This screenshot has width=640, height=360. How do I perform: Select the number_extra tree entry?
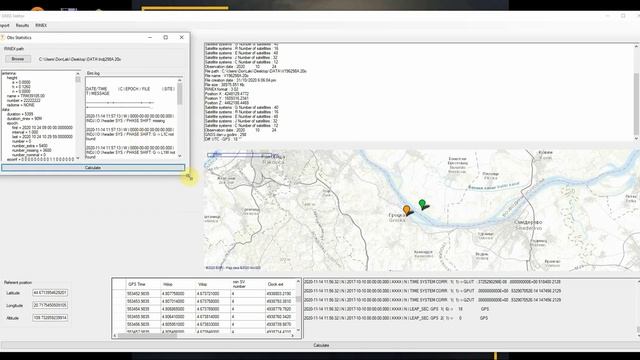pyautogui.click(x=30, y=146)
